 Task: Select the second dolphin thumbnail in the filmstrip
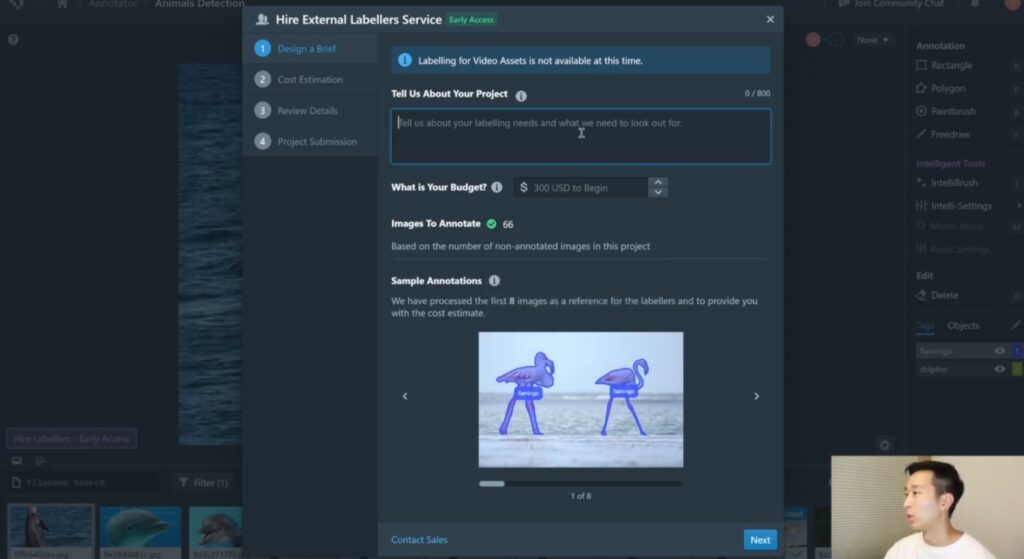pyautogui.click(x=140, y=531)
